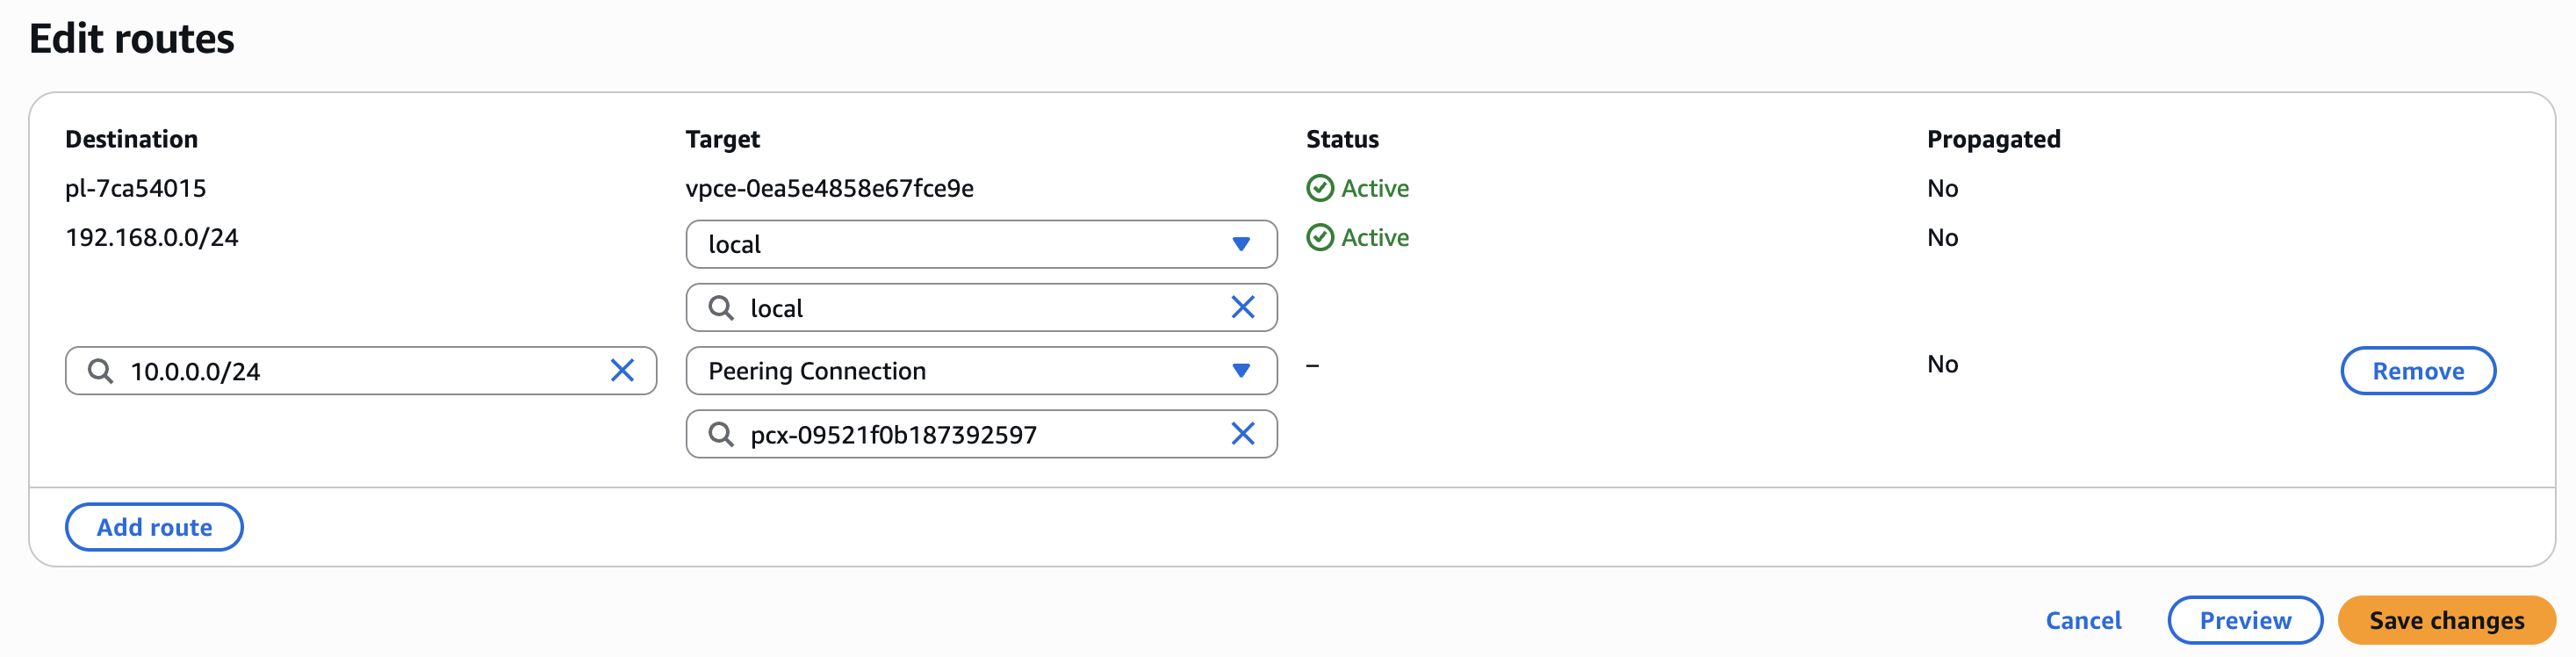Clear the pcx-09521f0b187392597 target value

pos(1242,434)
